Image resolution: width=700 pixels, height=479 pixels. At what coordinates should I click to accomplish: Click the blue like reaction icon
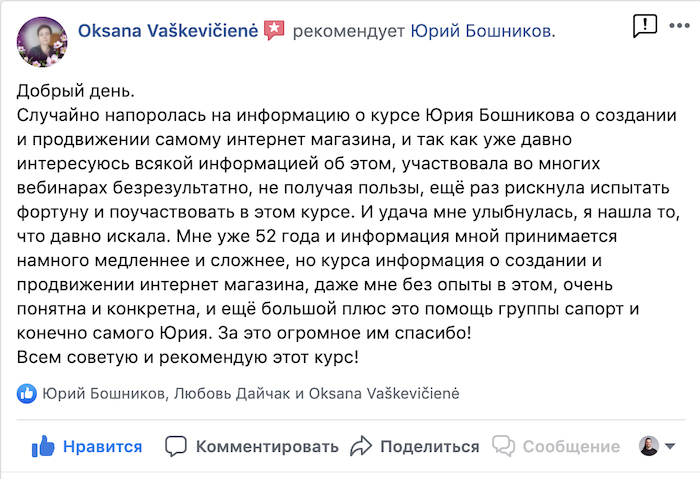coord(27,394)
